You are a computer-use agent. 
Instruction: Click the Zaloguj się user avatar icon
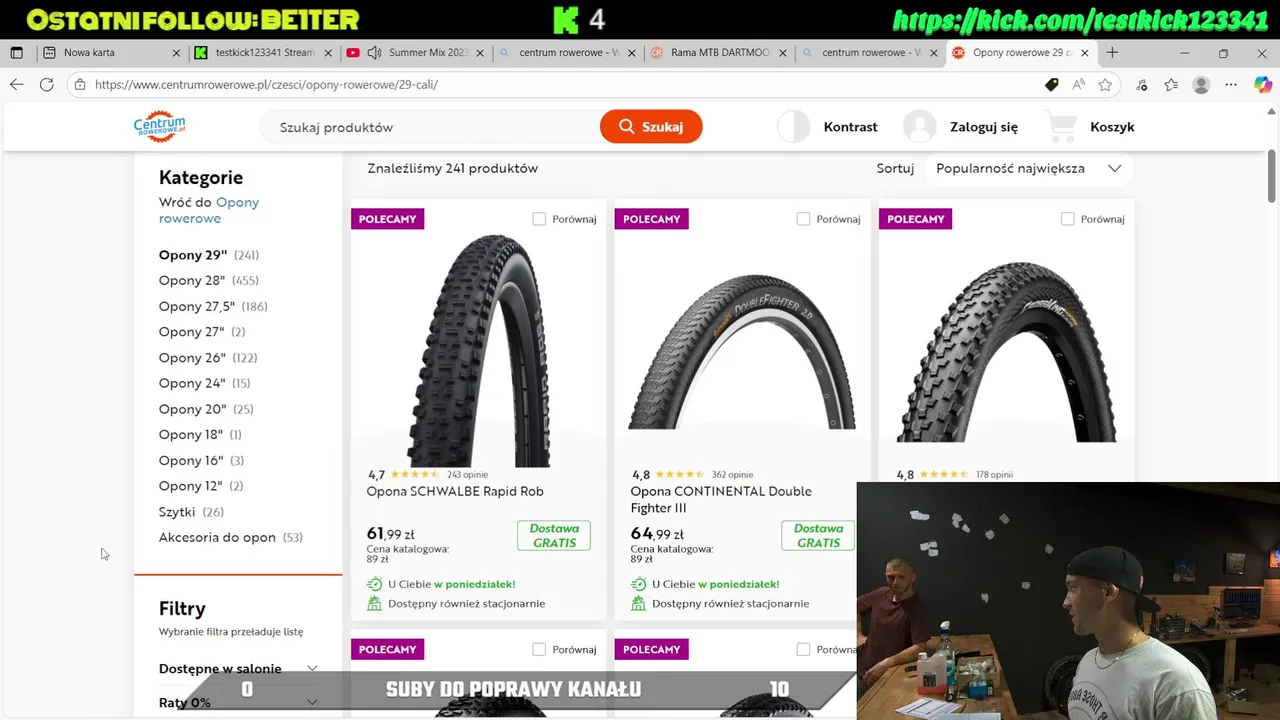(919, 126)
